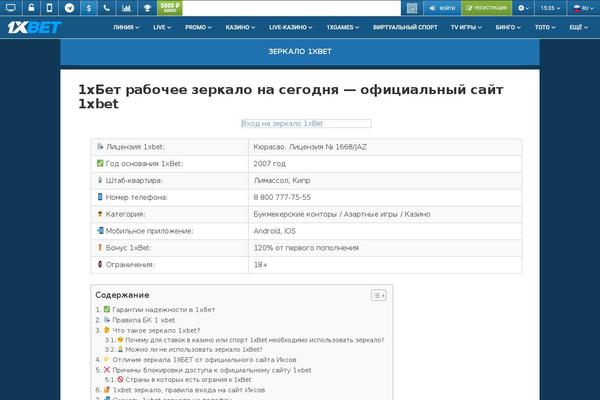
Task: Expand the Казино menu
Action: (x=240, y=27)
